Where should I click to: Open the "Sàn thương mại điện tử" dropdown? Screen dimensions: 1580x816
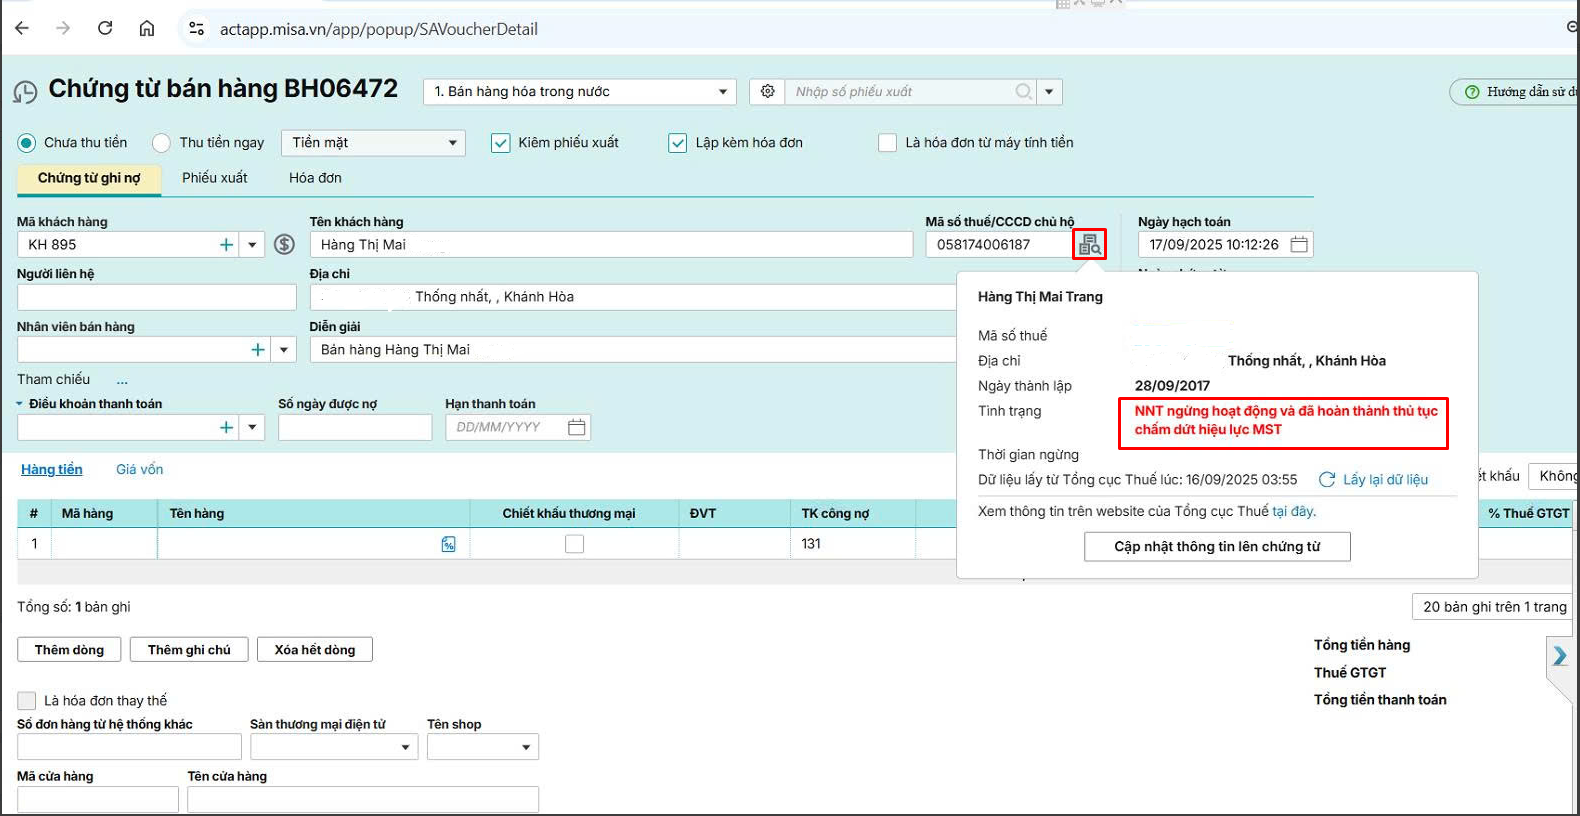[334, 747]
